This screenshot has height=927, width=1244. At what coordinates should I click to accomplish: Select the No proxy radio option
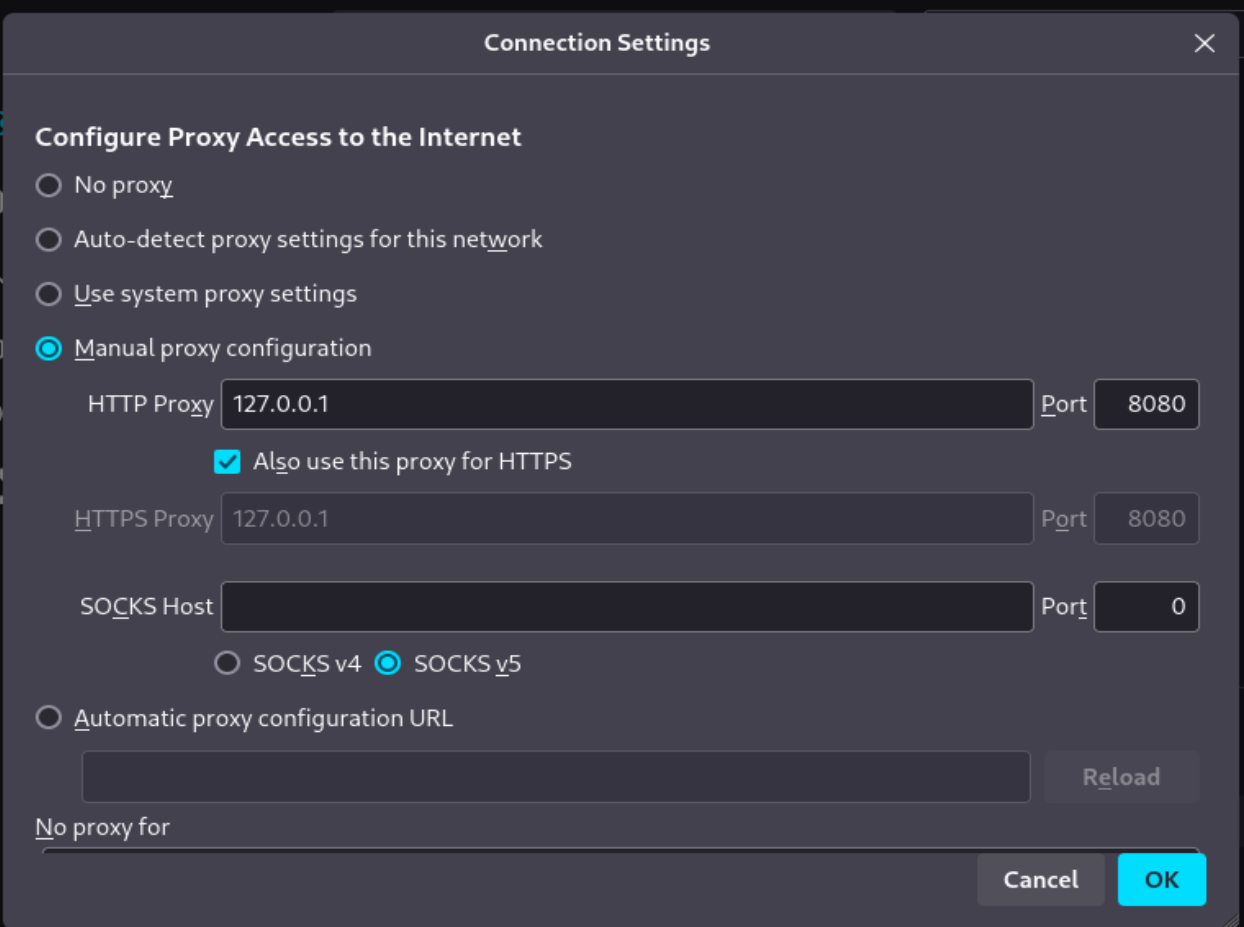[x=49, y=186]
